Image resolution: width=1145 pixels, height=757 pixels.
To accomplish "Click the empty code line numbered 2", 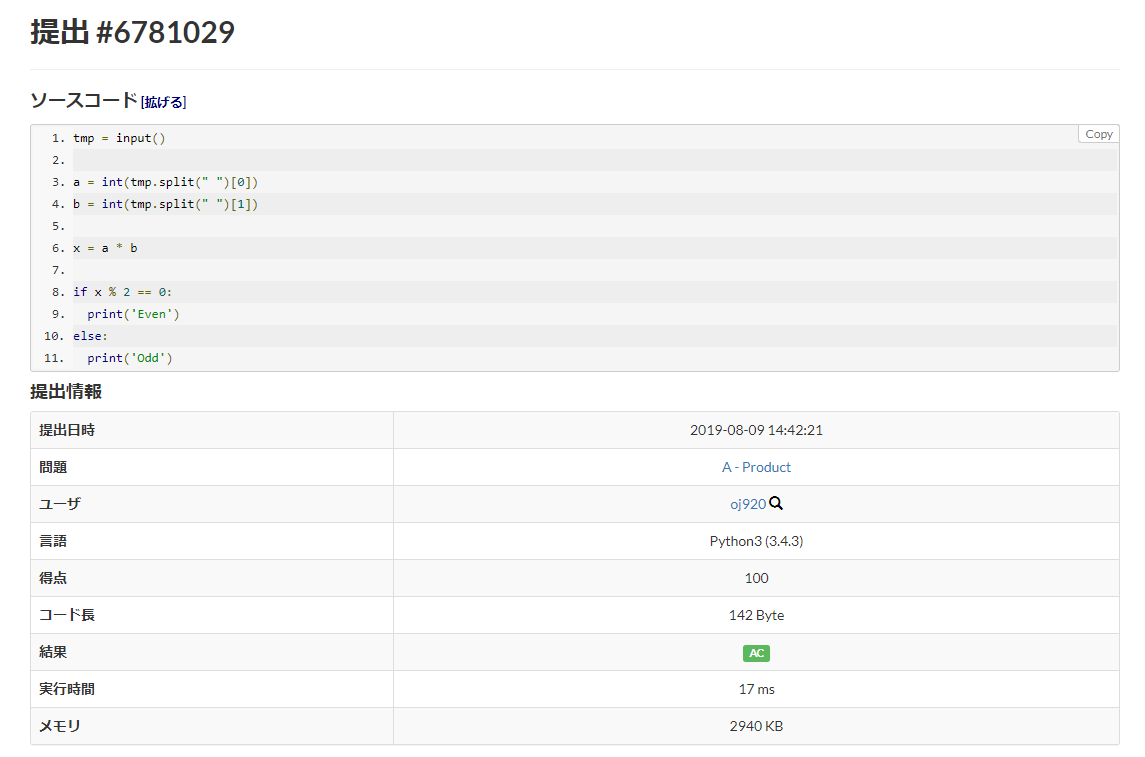I will tap(594, 160).
